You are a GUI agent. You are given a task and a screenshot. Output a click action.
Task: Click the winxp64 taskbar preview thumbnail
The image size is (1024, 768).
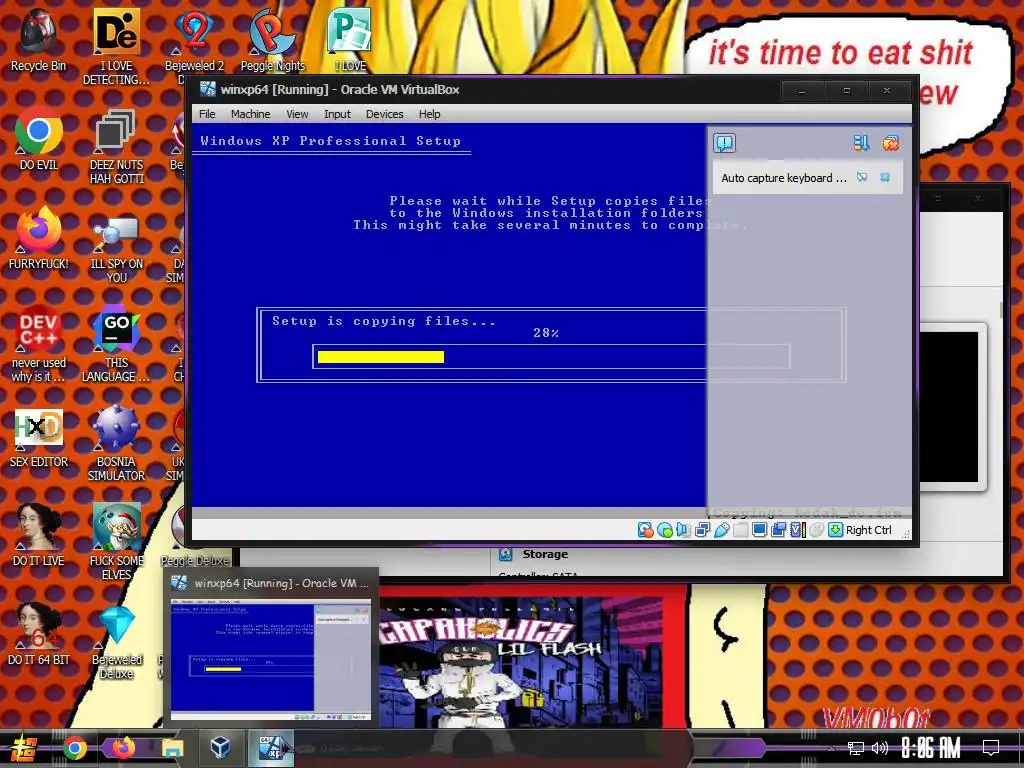(270, 660)
